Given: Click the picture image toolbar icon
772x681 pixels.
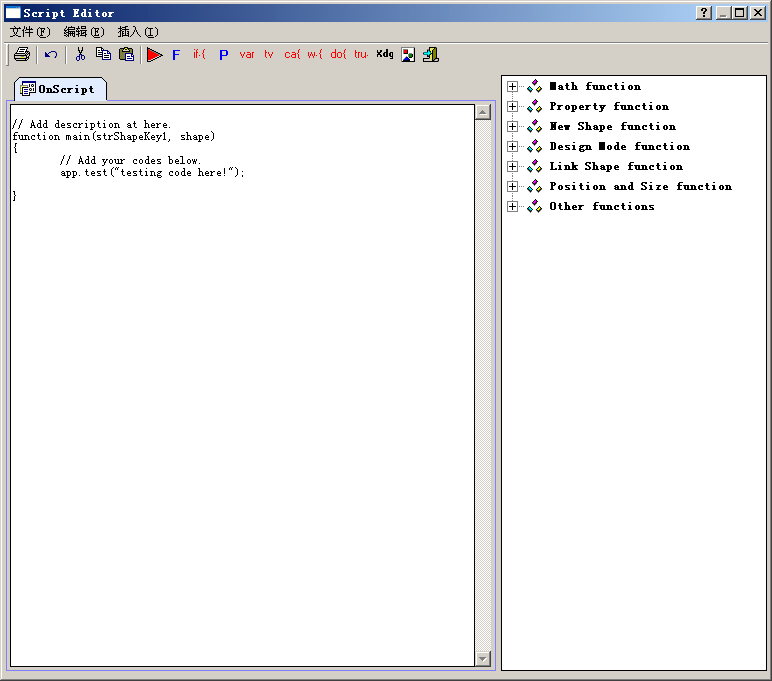Looking at the screenshot, I should click(x=408, y=55).
